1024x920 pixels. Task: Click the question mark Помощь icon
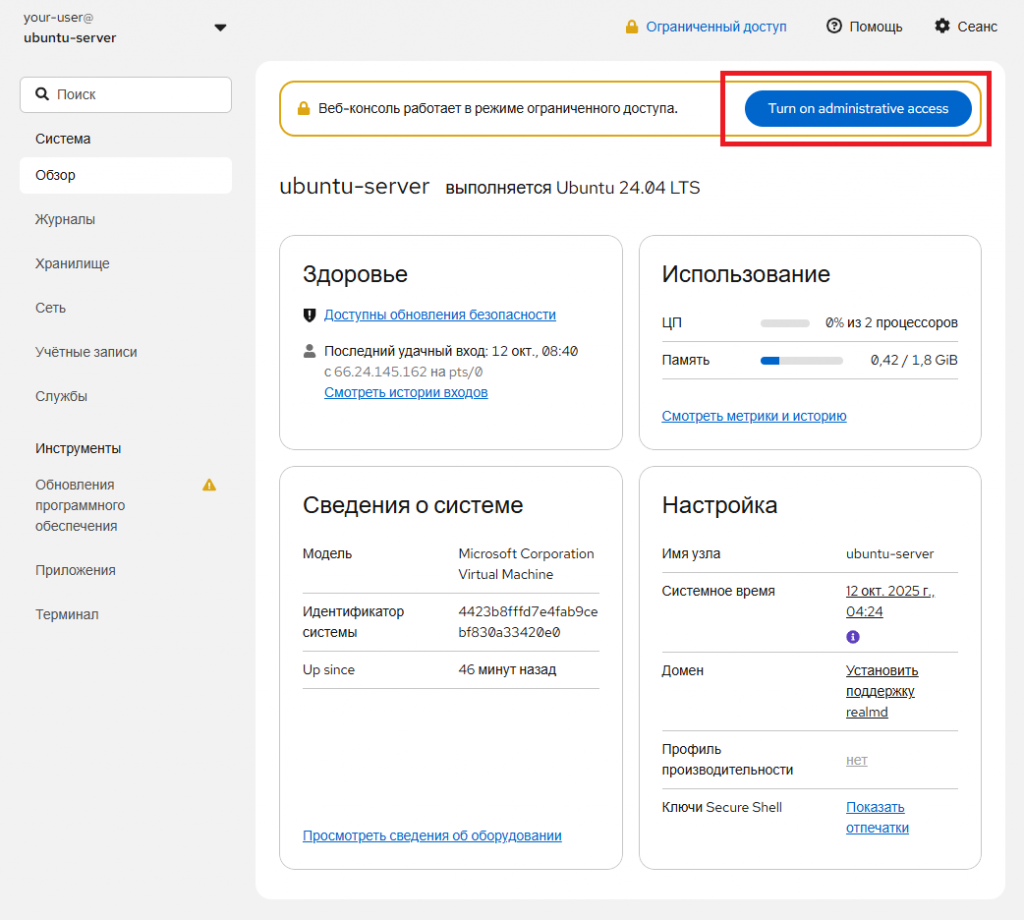tap(834, 27)
